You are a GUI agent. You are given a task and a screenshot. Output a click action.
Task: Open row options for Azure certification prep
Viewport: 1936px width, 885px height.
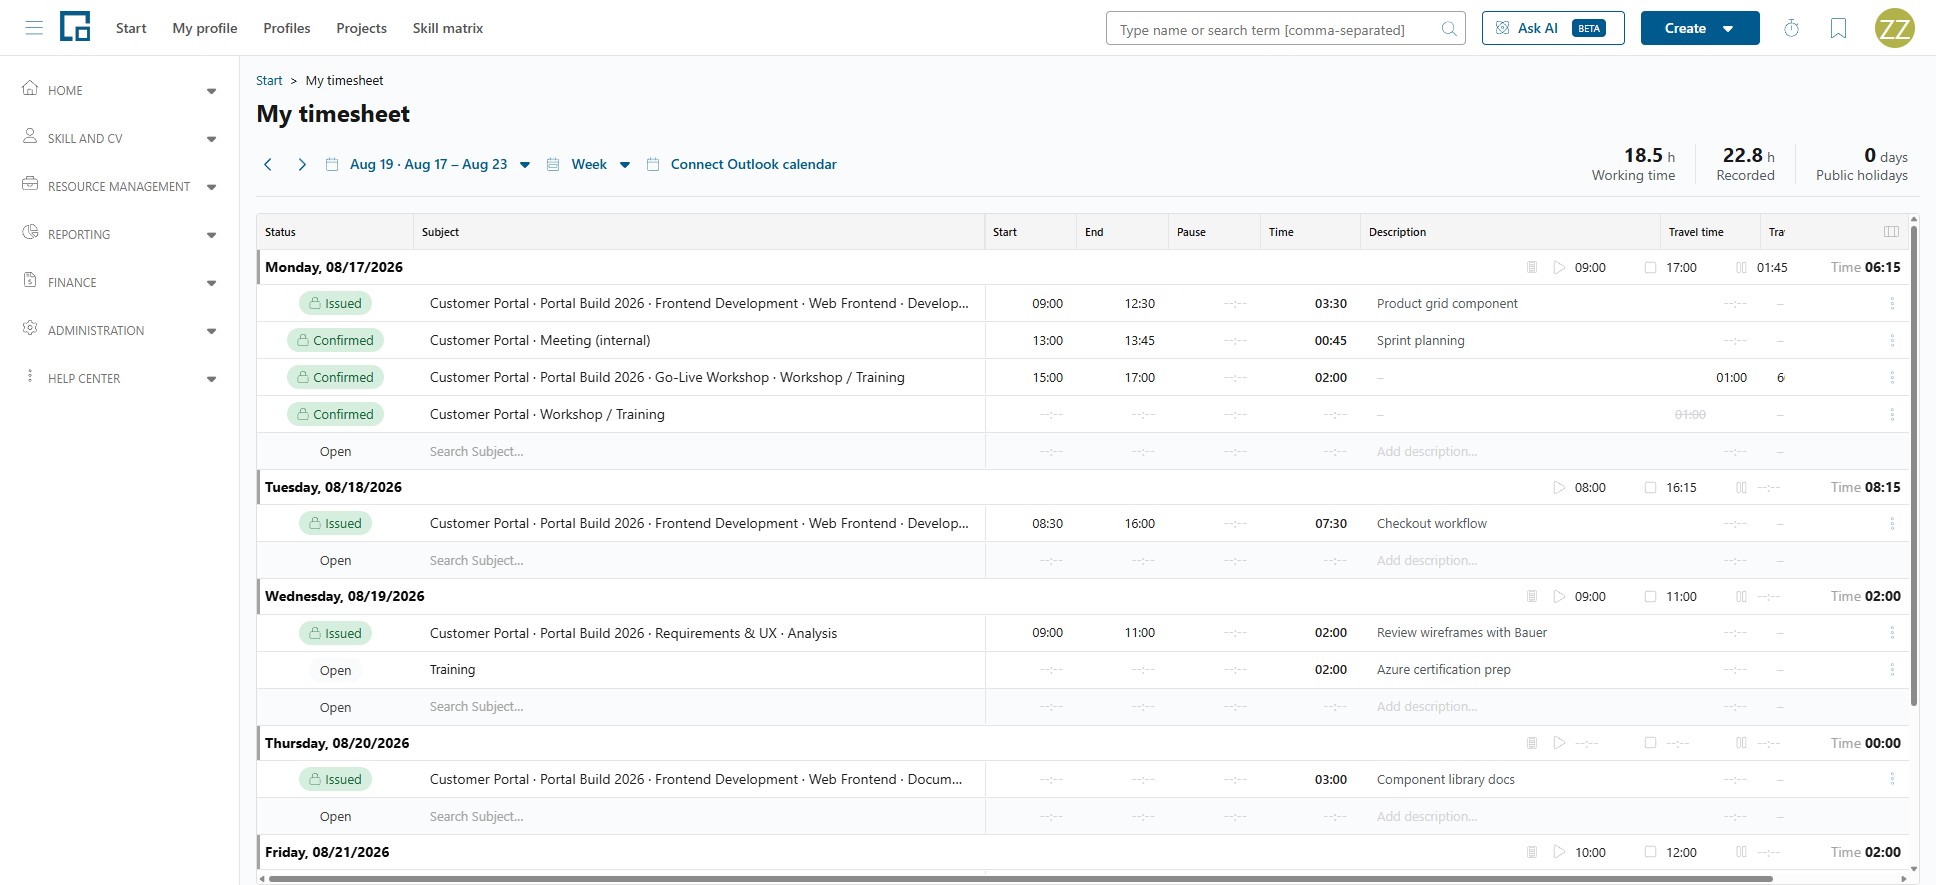click(1892, 670)
